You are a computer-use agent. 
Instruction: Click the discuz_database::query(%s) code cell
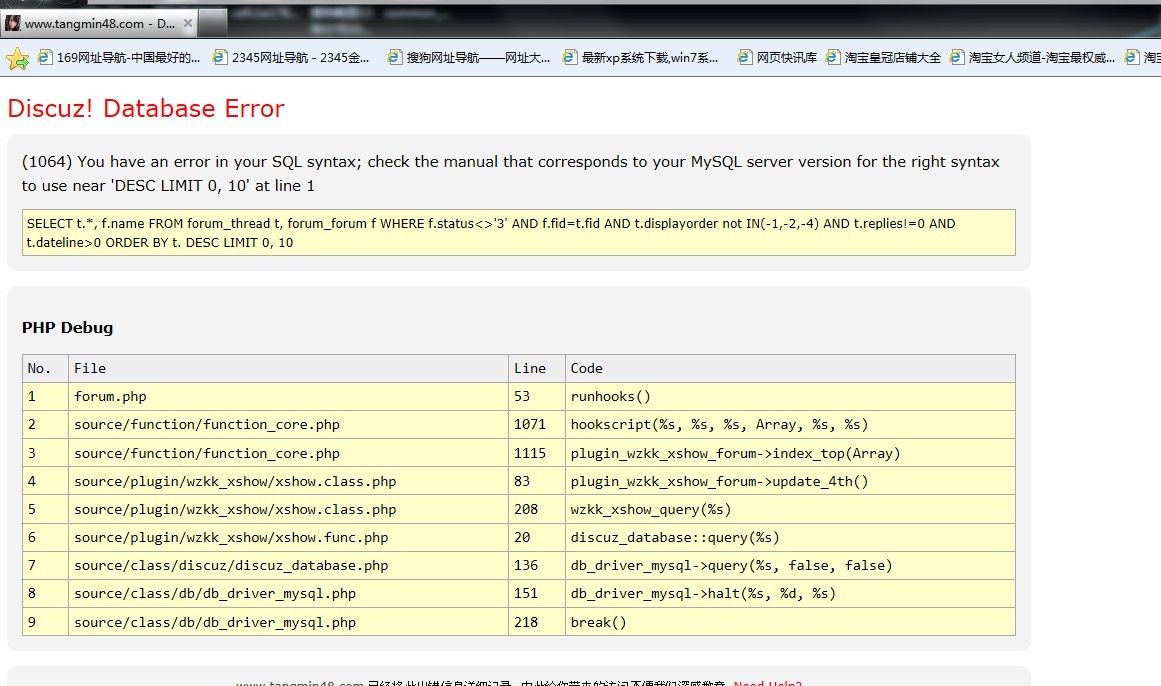pyautogui.click(x=790, y=538)
